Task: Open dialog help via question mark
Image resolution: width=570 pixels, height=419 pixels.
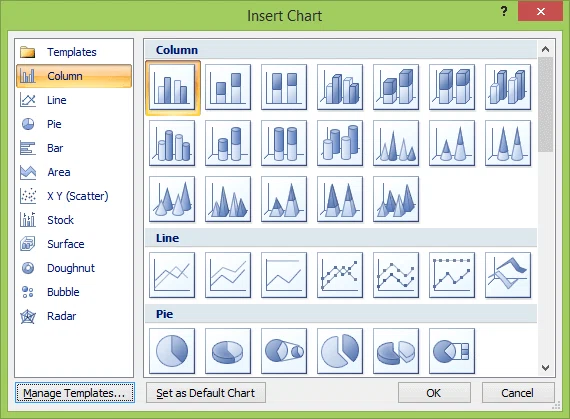Action: pyautogui.click(x=504, y=11)
